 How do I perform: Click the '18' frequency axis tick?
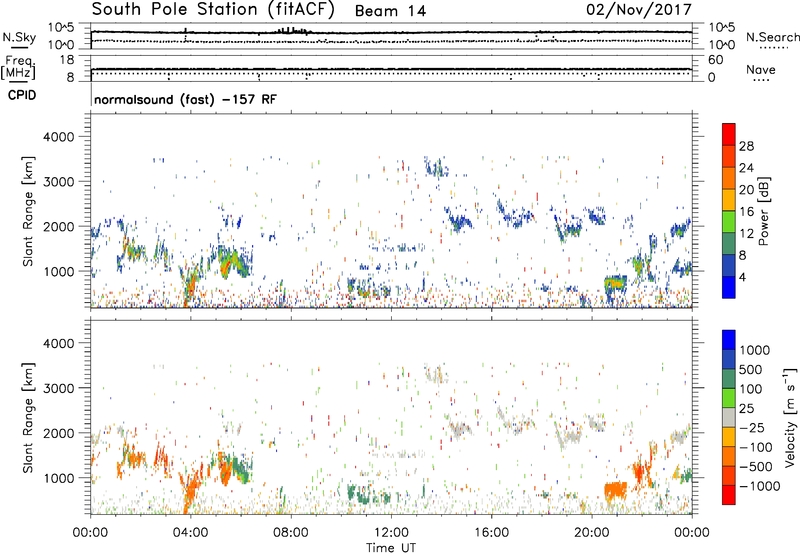67,60
